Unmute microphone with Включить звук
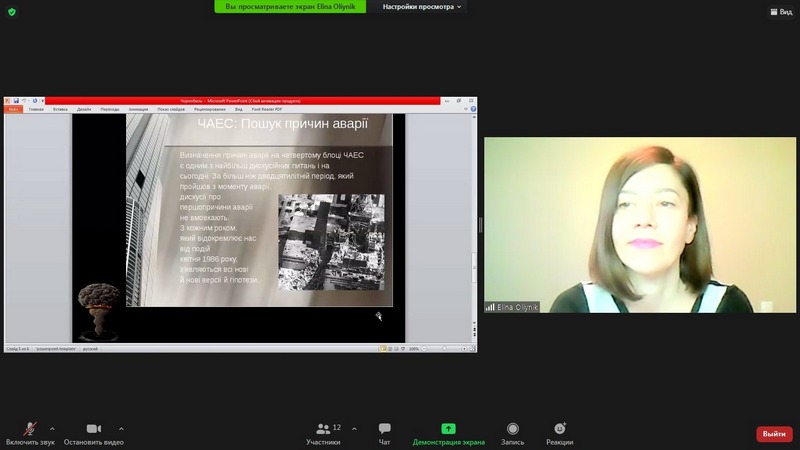 click(30, 434)
